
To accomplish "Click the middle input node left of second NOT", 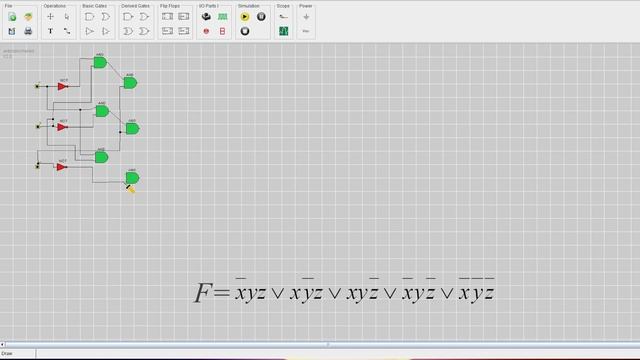I will pyautogui.click(x=38, y=127).
